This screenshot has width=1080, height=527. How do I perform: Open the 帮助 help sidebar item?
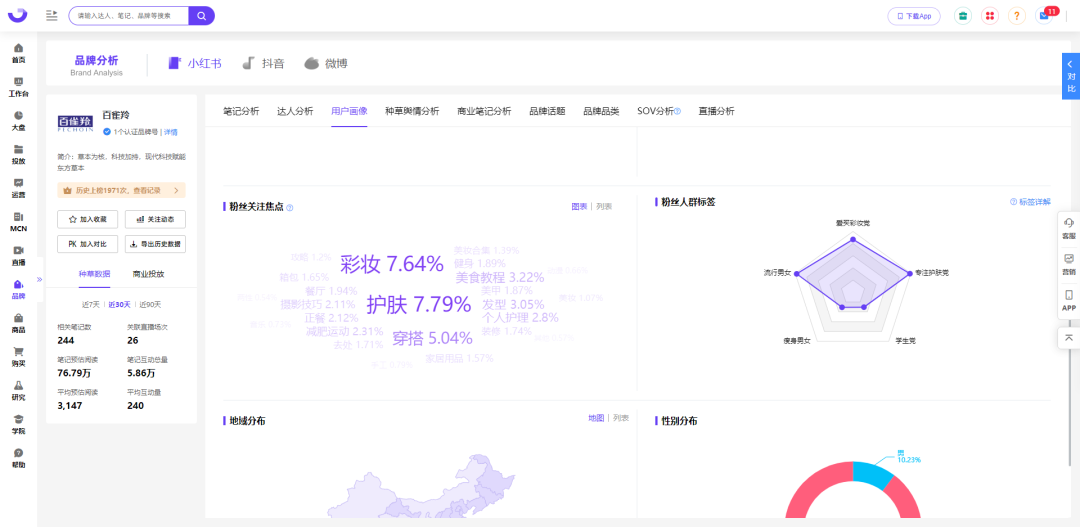pos(19,458)
